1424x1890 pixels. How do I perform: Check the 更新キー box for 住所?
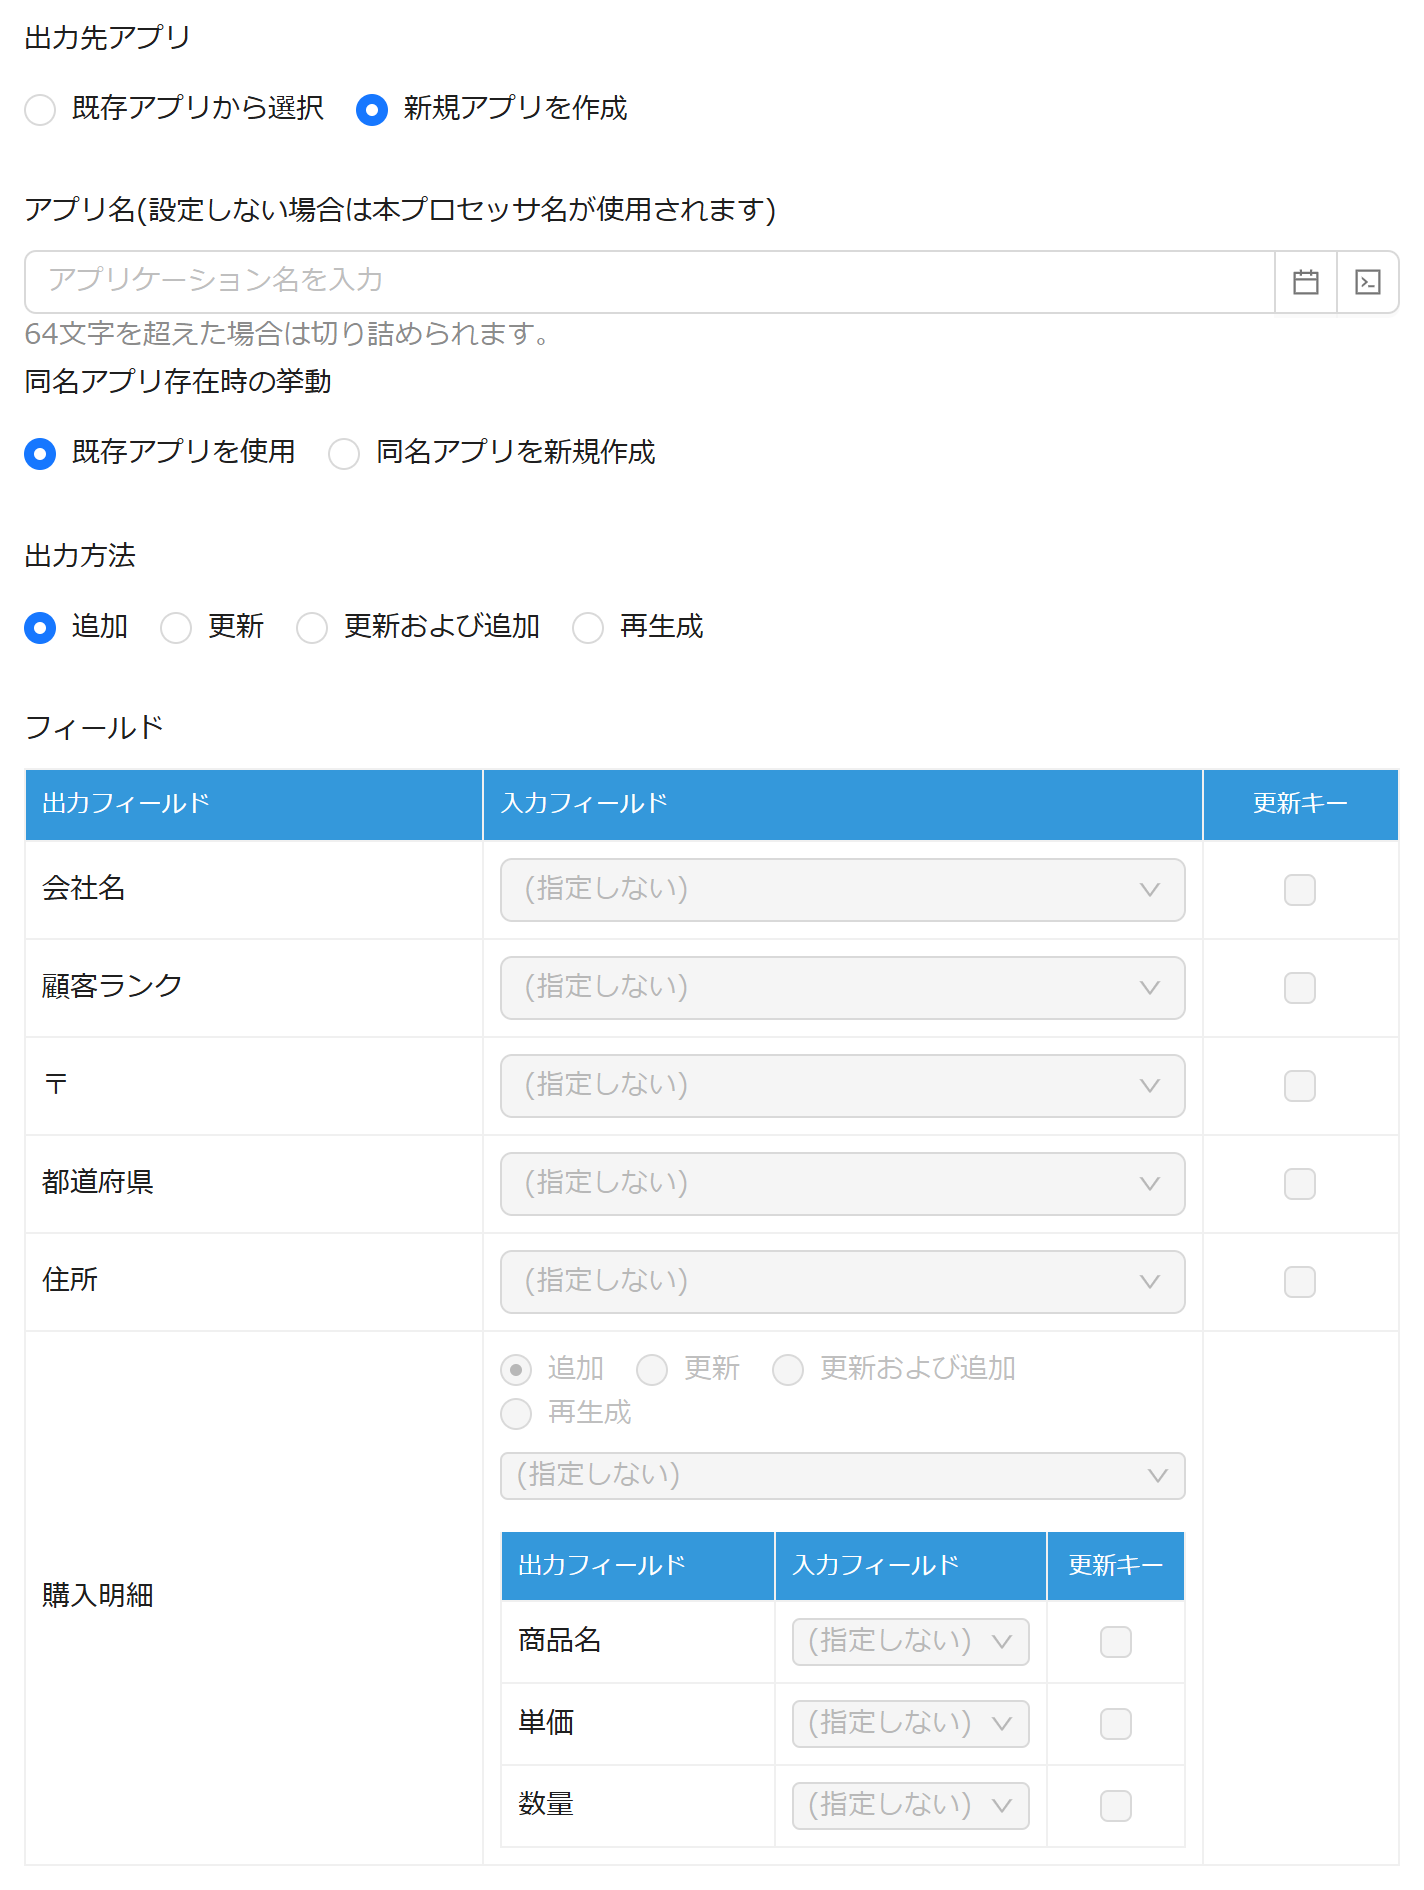(1300, 1282)
